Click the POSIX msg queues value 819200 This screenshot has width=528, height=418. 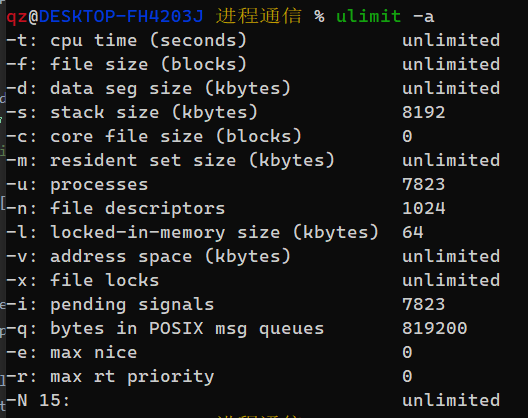tap(435, 328)
